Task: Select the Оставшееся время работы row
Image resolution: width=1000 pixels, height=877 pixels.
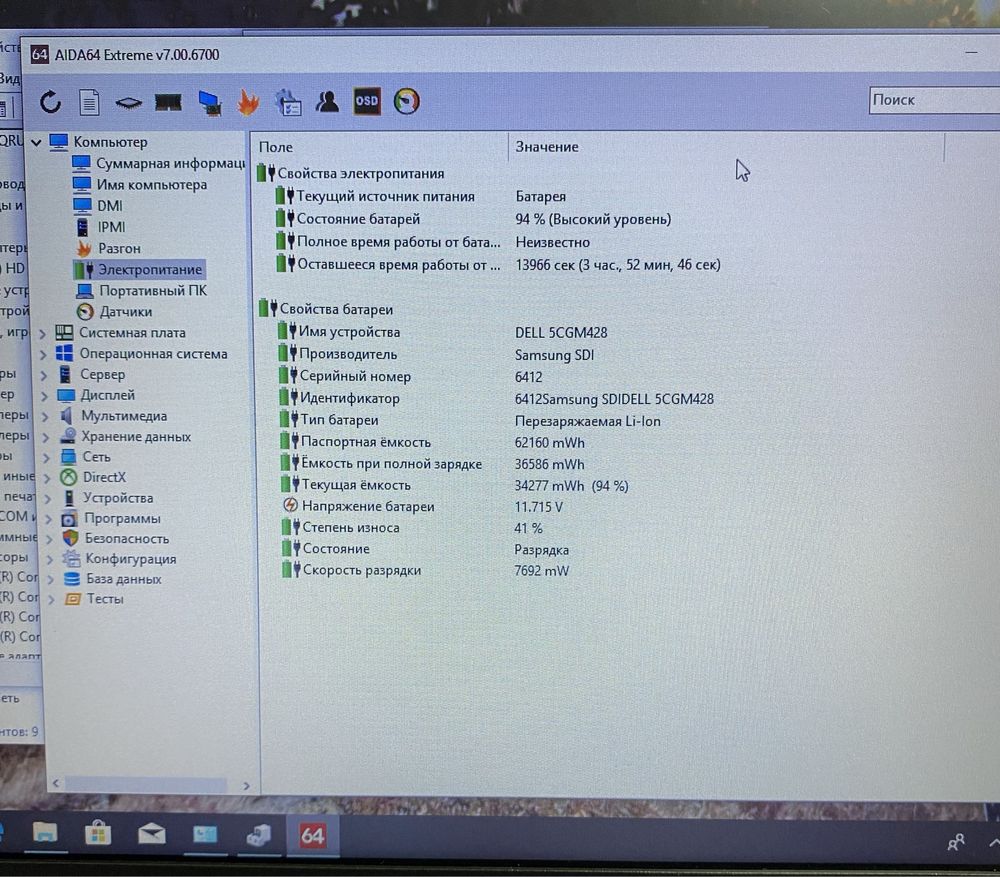Action: coord(499,264)
